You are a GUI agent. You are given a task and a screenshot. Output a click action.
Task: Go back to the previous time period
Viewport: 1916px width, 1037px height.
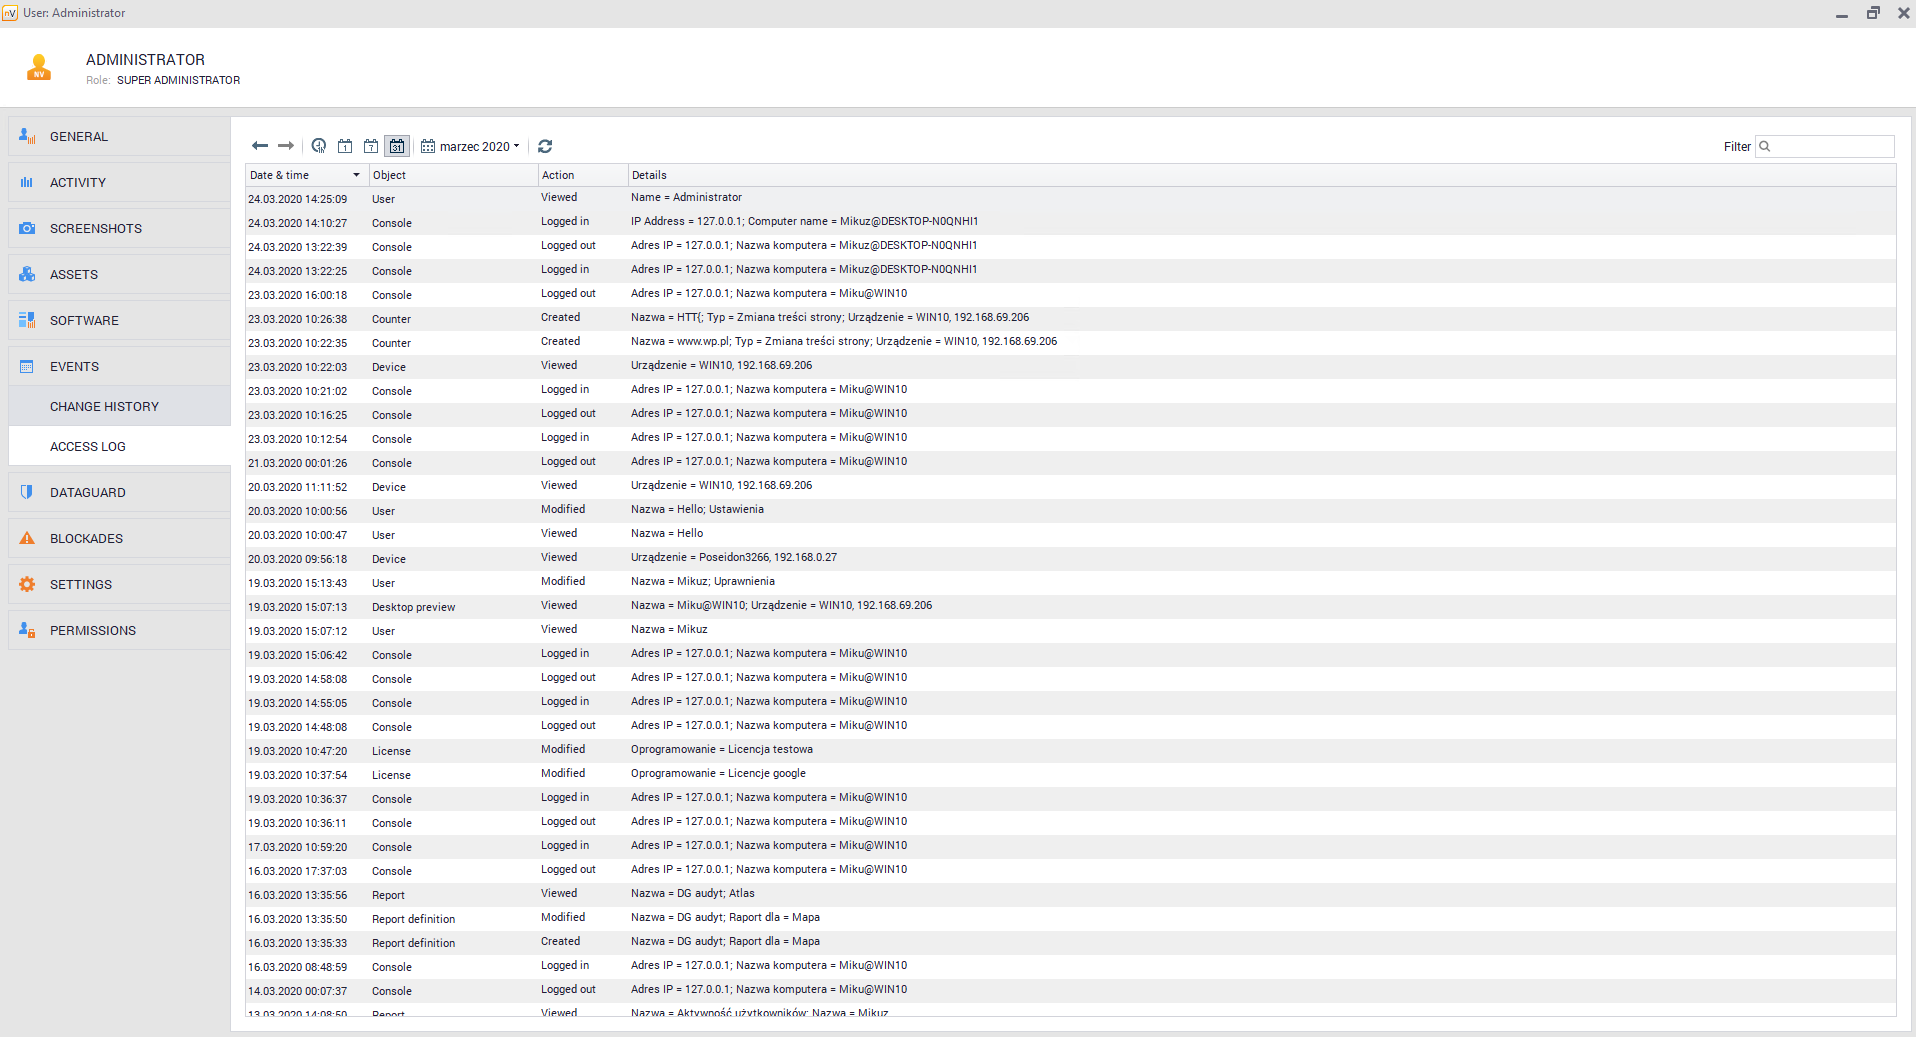(260, 146)
